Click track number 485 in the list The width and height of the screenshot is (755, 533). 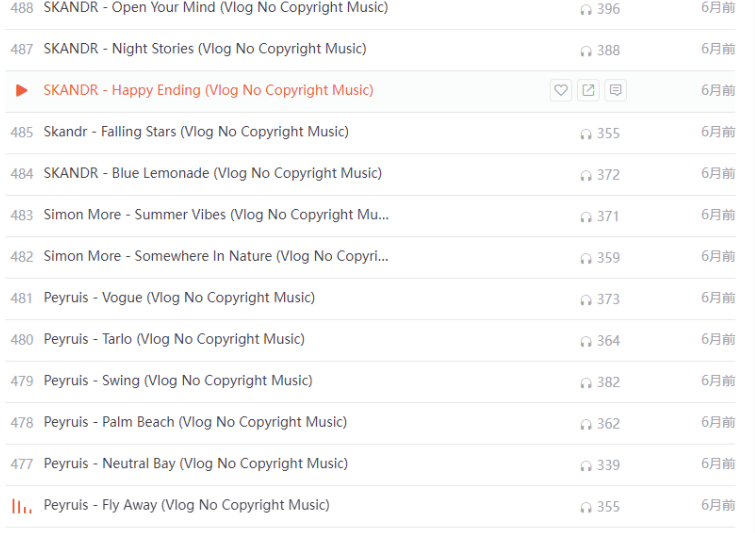[x=21, y=132]
